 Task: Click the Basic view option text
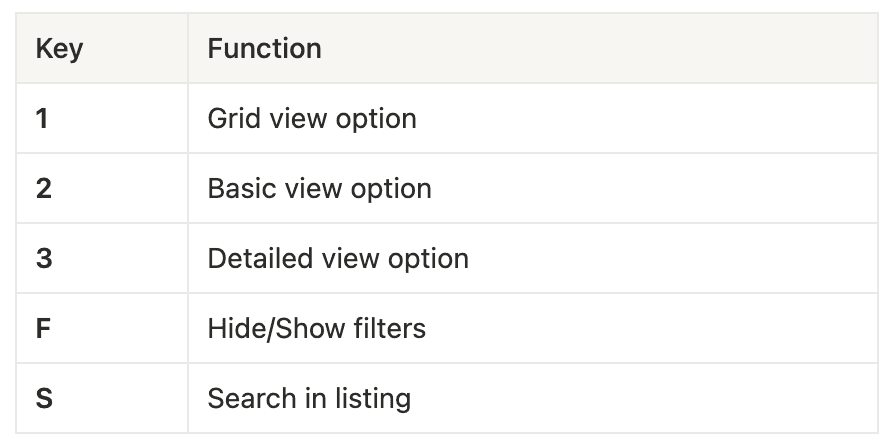[319, 189]
